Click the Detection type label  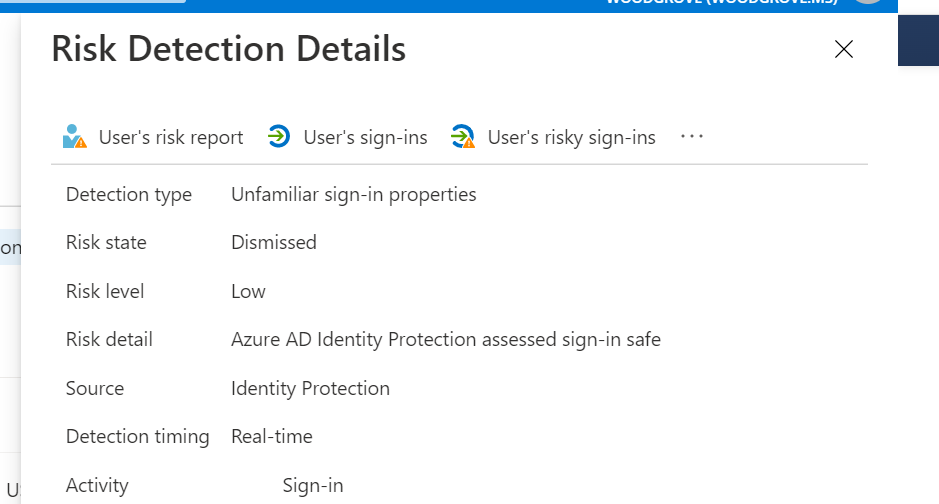129,195
